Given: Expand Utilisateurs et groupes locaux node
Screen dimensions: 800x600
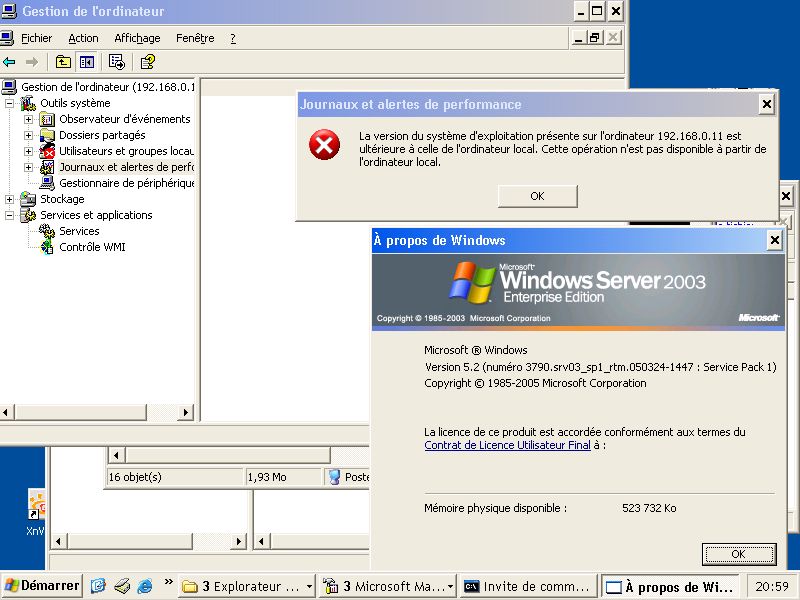Looking at the screenshot, I should (29, 152).
